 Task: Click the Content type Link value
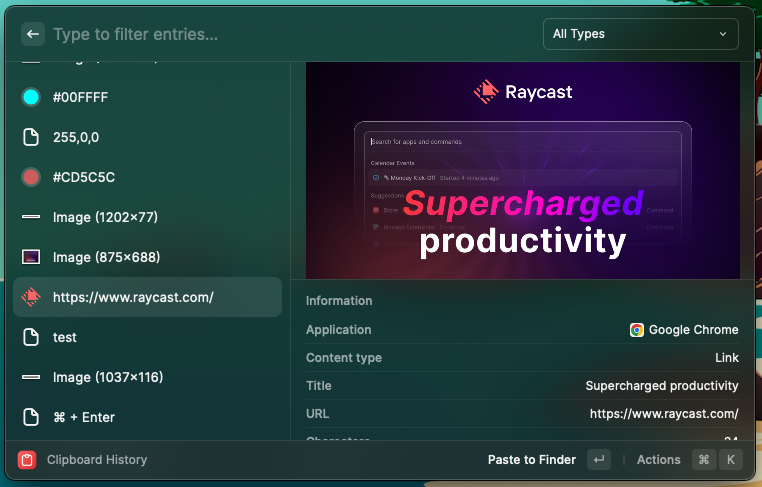click(727, 358)
